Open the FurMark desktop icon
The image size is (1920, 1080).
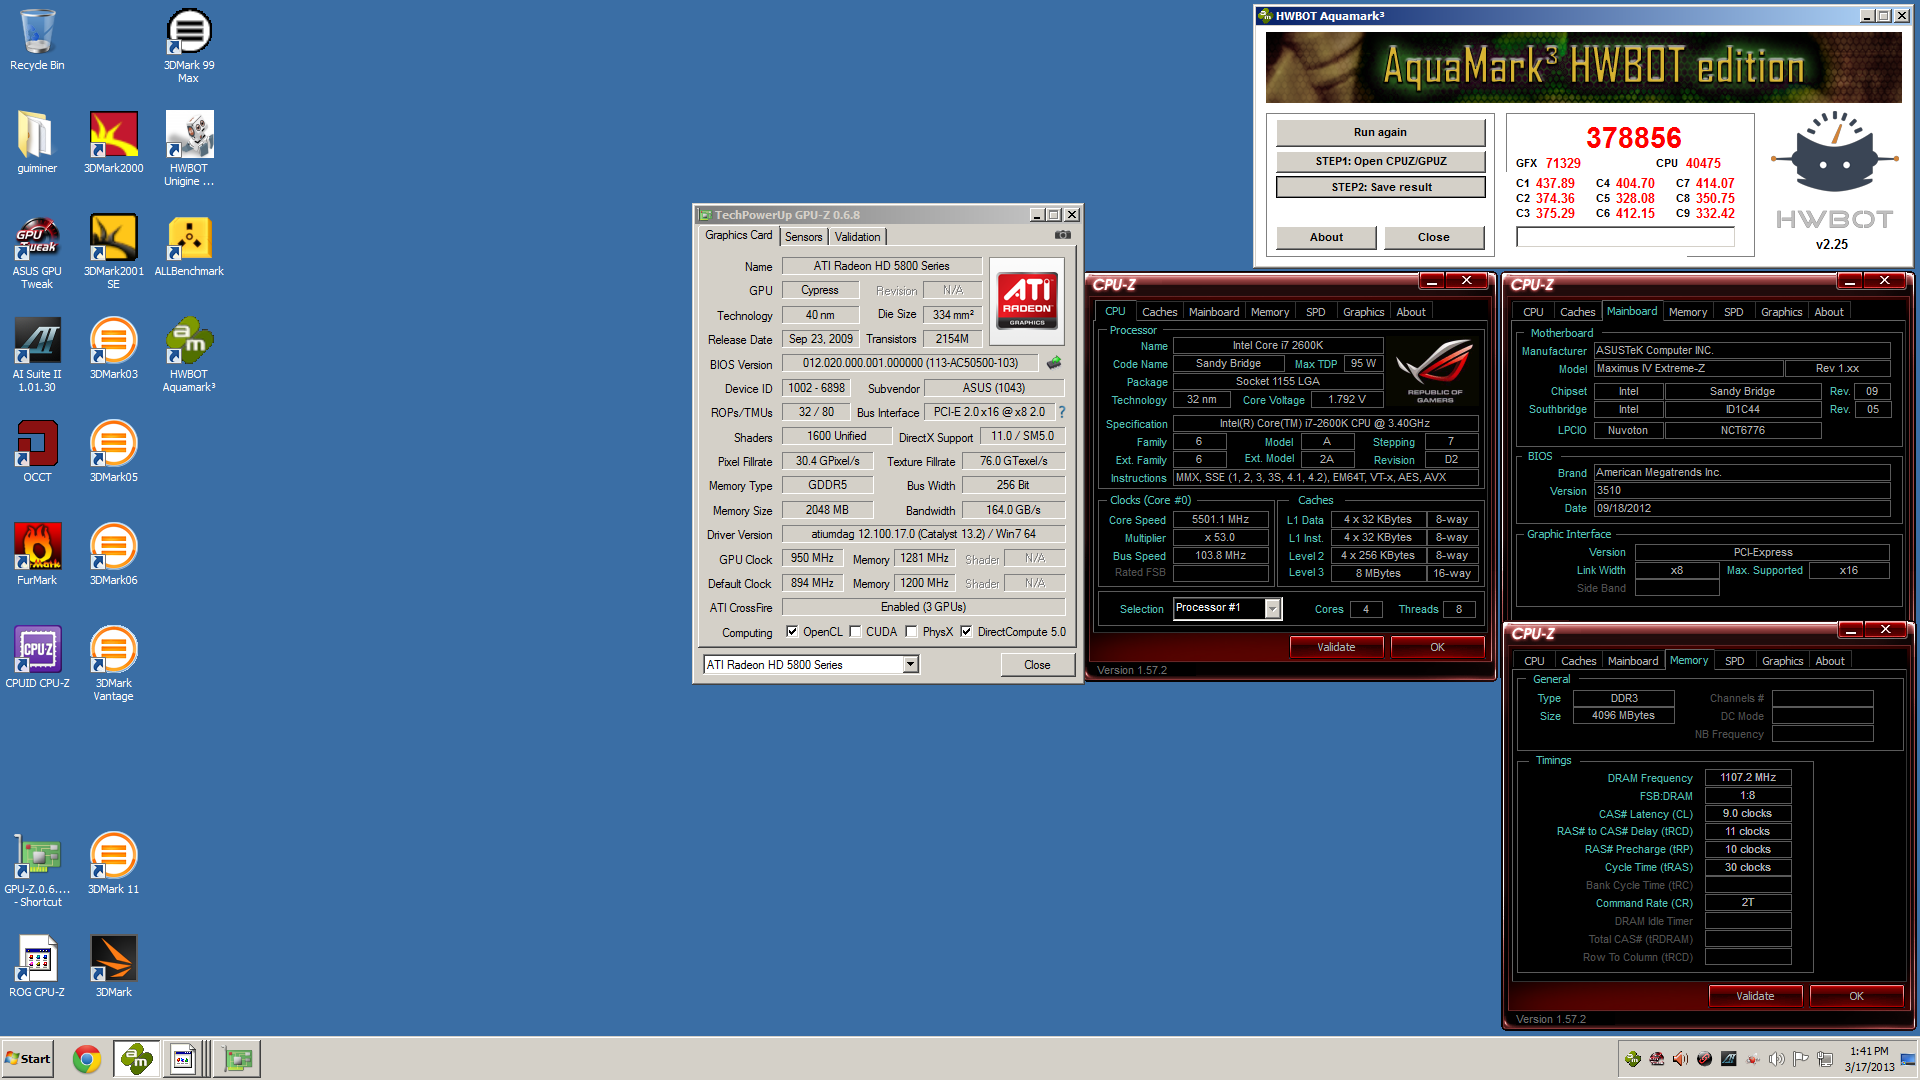coord(37,554)
